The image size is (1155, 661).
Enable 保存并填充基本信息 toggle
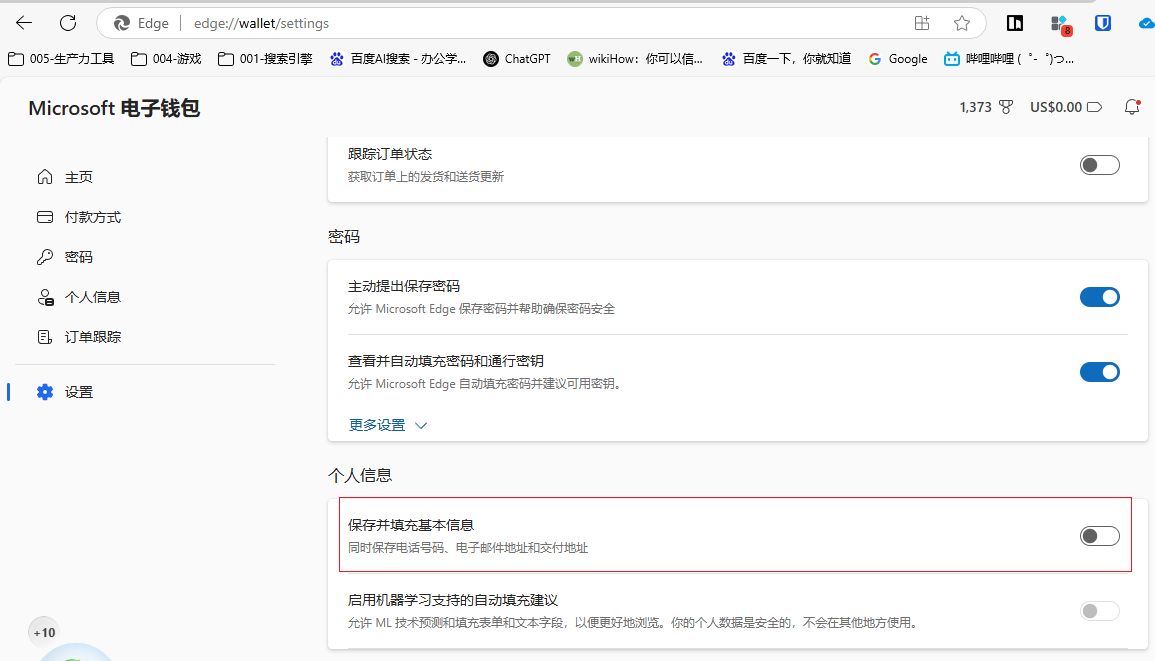[1100, 536]
